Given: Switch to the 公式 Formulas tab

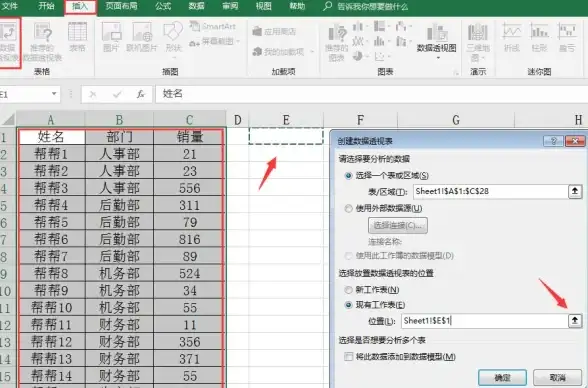Looking at the screenshot, I should [163, 6].
